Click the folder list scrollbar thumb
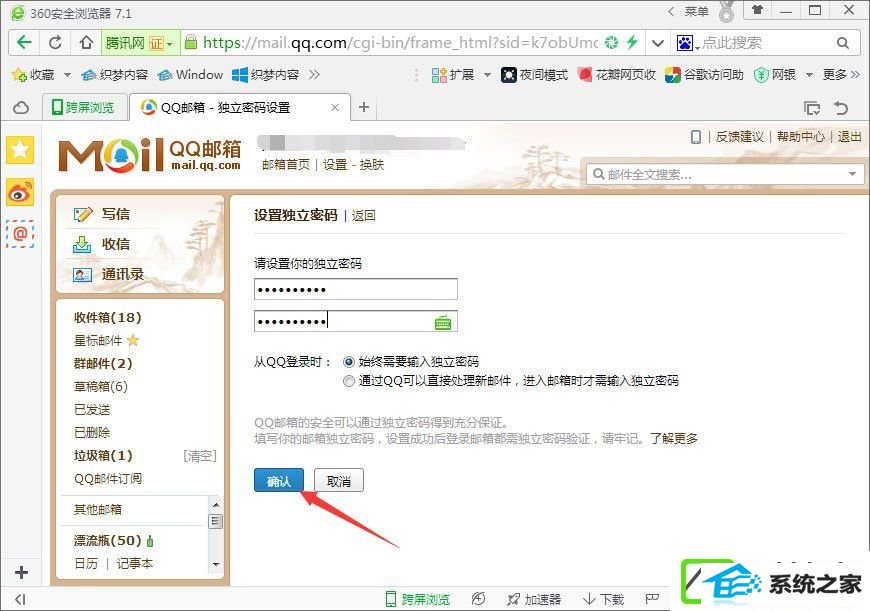Screen dimensions: 870x611 pyautogui.click(x=216, y=521)
